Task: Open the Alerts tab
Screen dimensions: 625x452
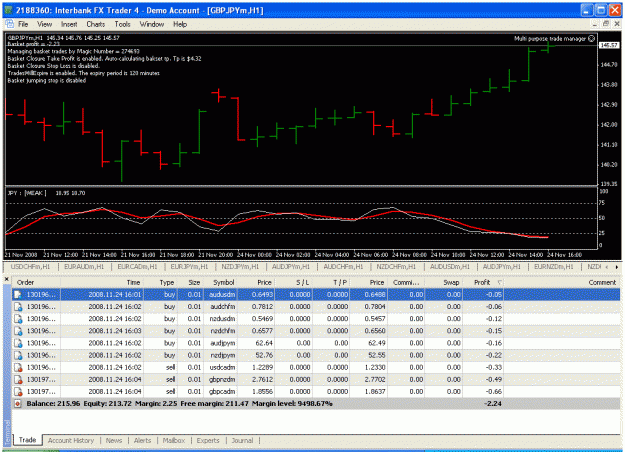Action: [x=142, y=440]
